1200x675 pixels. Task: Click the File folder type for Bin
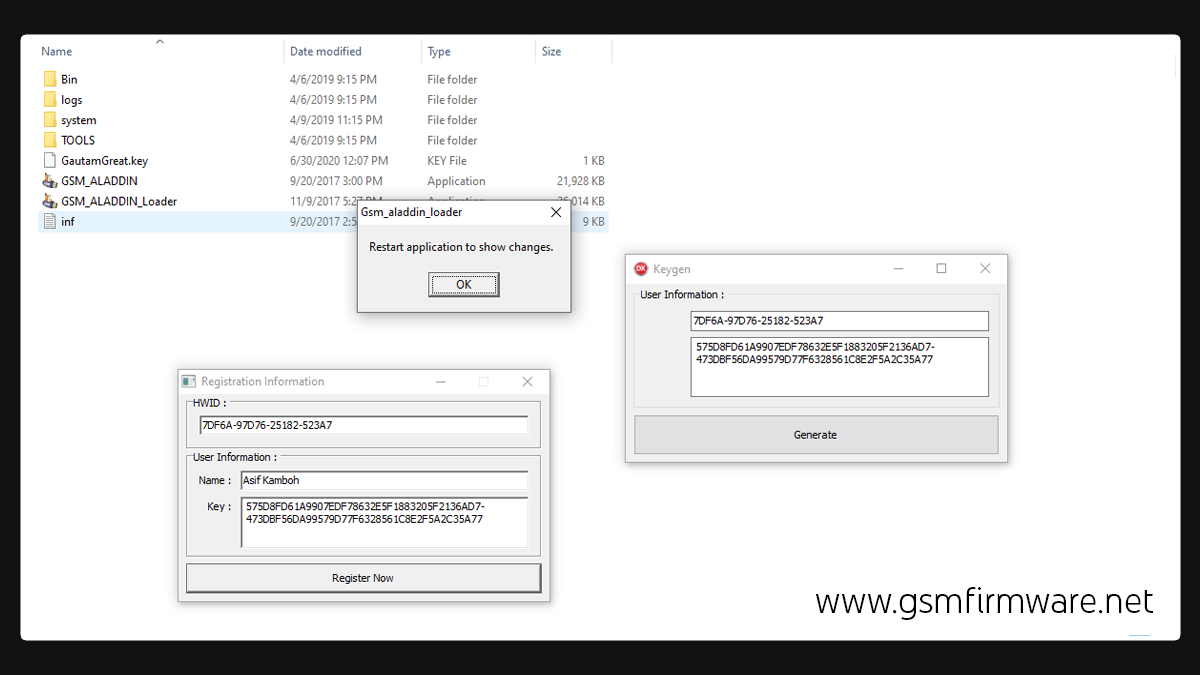(452, 79)
